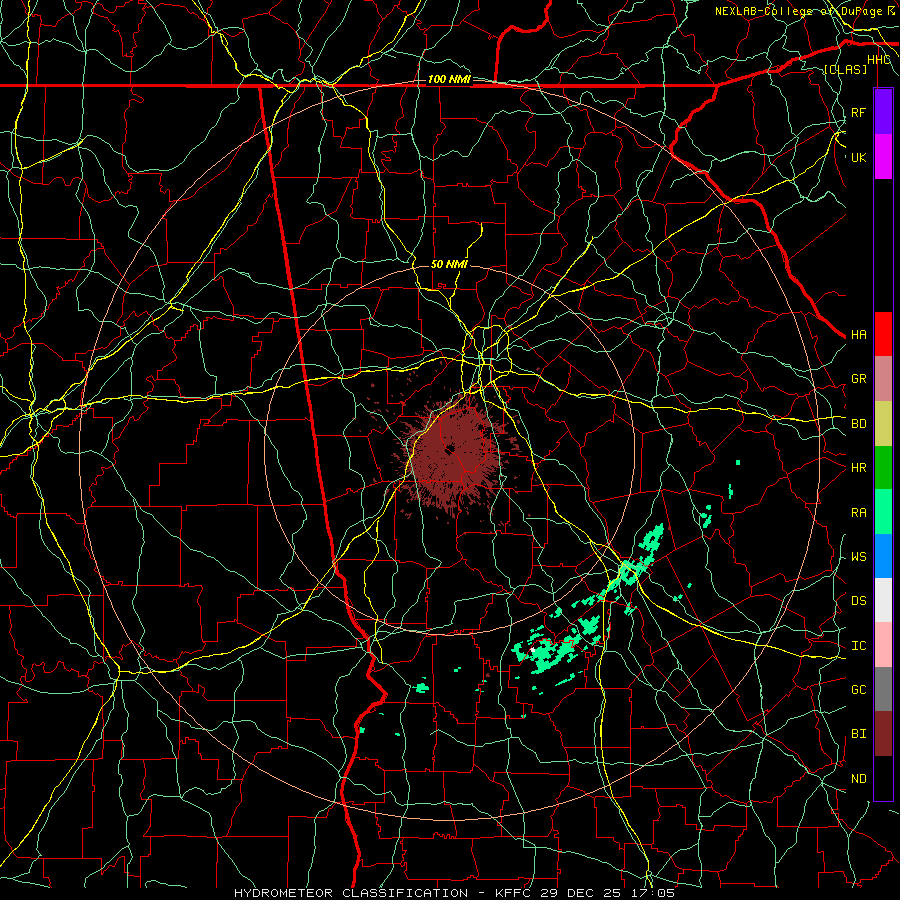Image resolution: width=900 pixels, height=900 pixels.
Task: Select the BD yellow legend swatch
Action: tap(883, 424)
